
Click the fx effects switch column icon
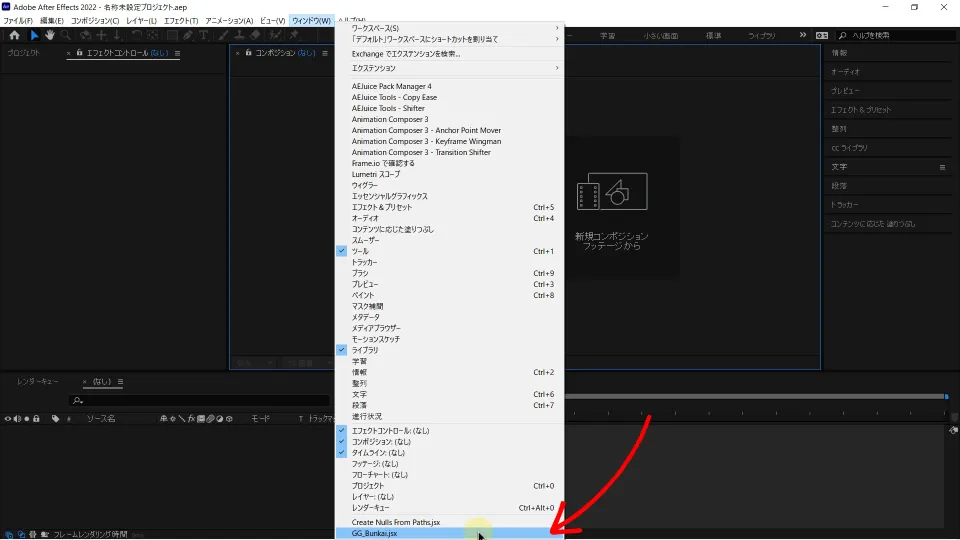tap(191, 419)
